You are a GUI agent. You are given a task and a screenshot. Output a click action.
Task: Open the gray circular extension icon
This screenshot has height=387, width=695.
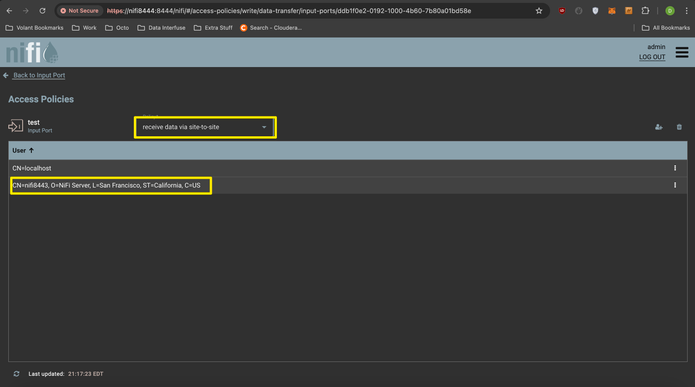coord(578,11)
